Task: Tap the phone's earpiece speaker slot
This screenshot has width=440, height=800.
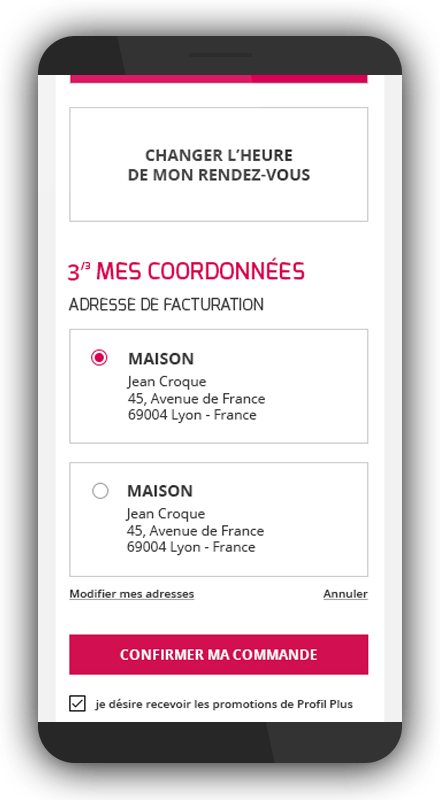Action: click(220, 55)
